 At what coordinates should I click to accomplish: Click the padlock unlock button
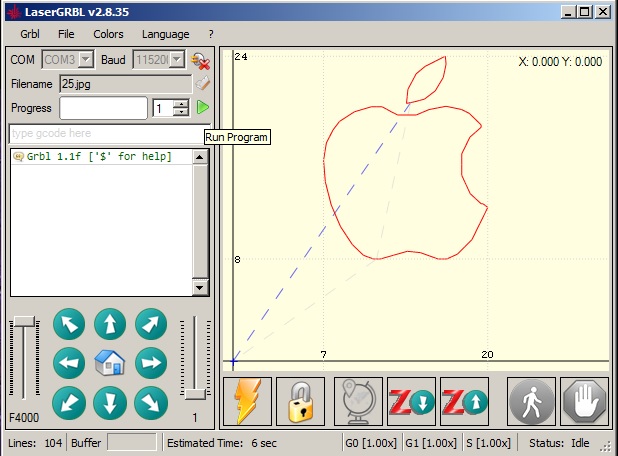[x=301, y=402]
